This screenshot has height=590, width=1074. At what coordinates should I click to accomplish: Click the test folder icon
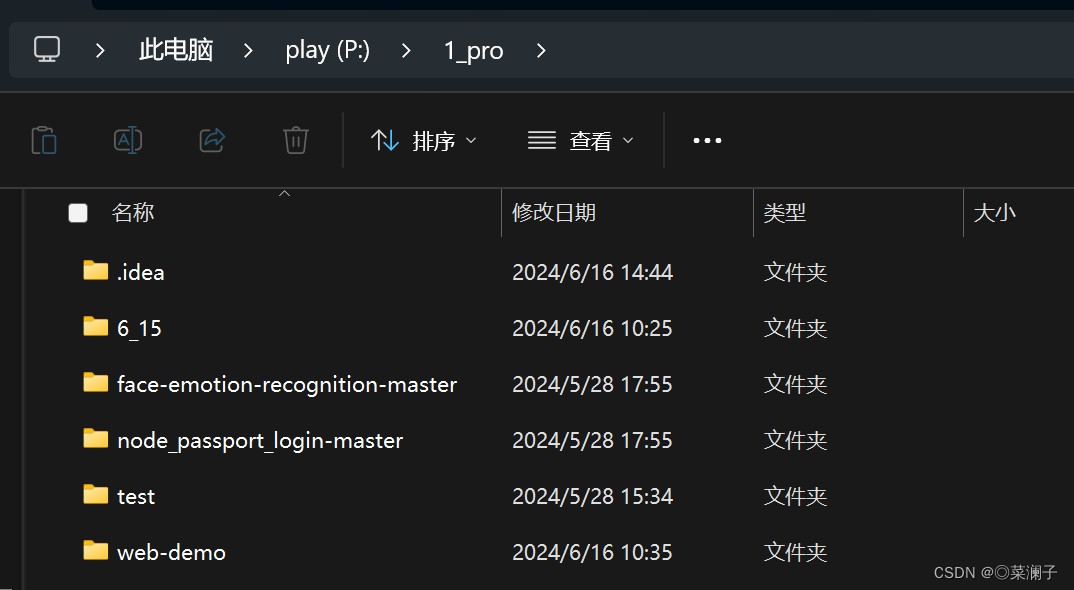click(x=95, y=495)
